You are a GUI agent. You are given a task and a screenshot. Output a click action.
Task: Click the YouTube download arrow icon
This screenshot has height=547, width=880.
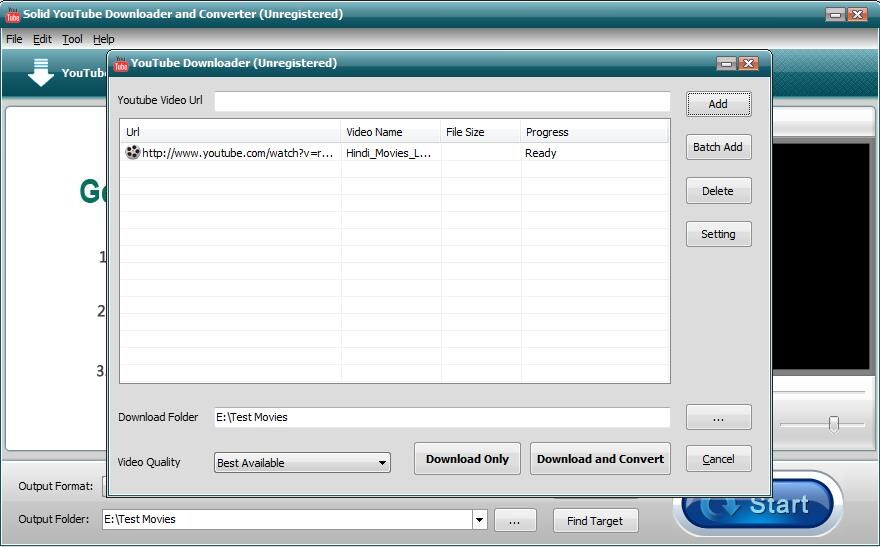coord(40,72)
